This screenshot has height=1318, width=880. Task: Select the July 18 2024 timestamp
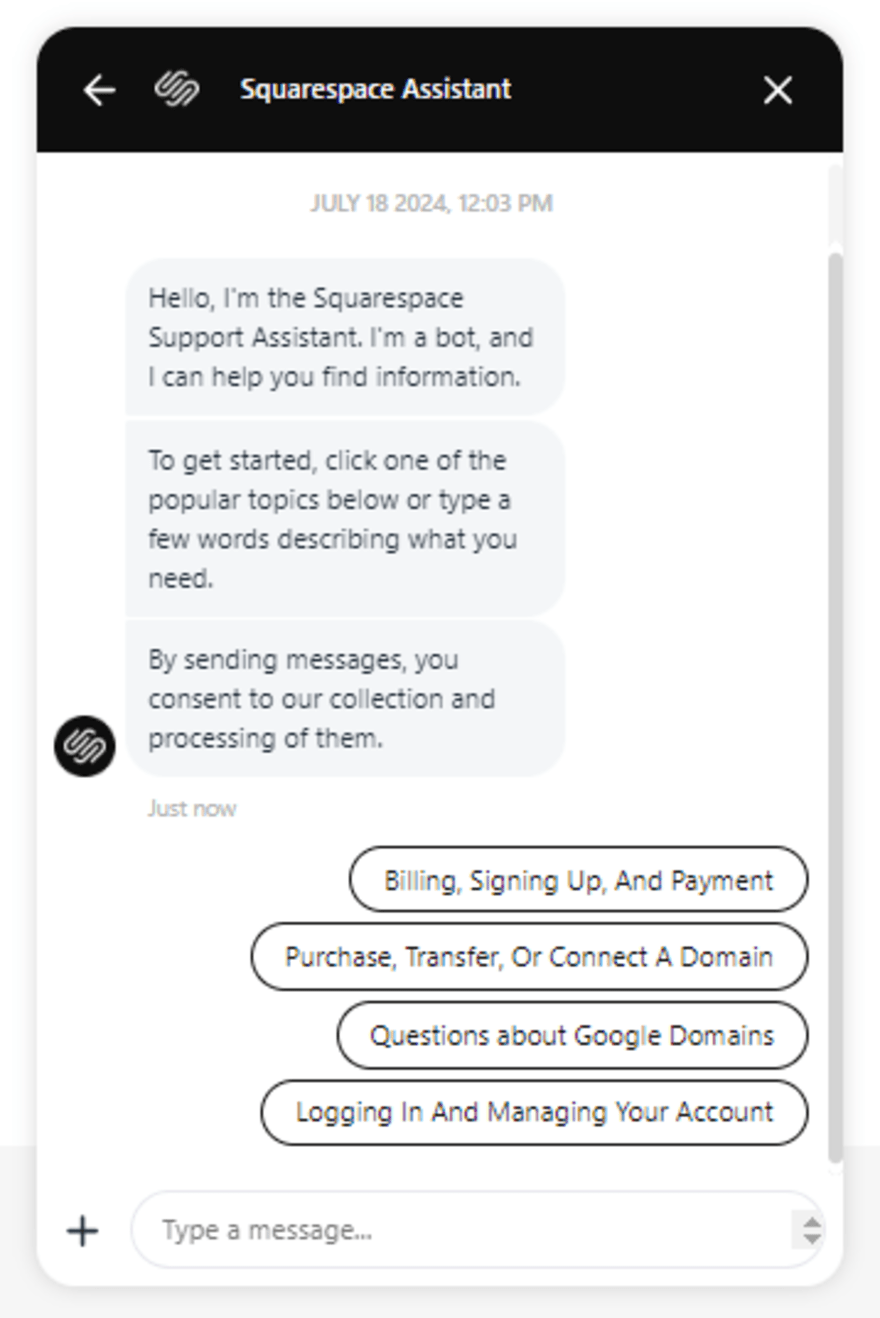(x=430, y=203)
